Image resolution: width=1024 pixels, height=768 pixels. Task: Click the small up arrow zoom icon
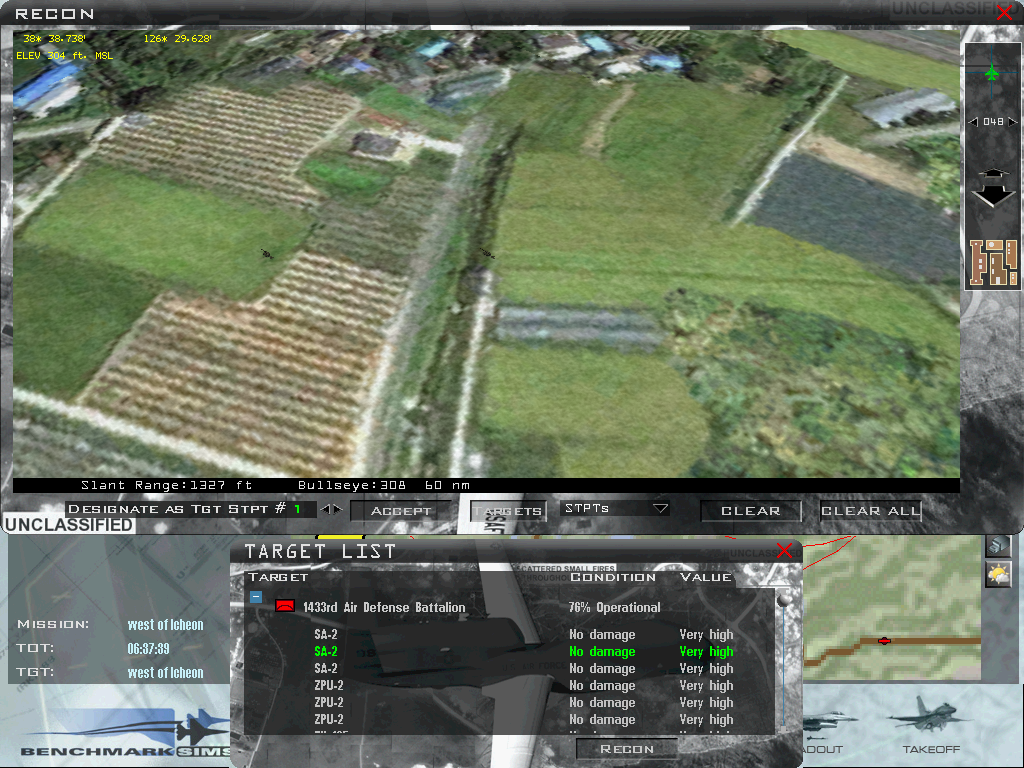point(992,174)
